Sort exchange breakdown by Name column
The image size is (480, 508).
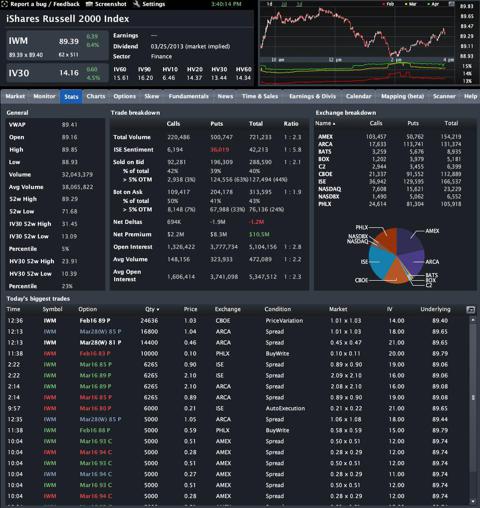point(325,123)
